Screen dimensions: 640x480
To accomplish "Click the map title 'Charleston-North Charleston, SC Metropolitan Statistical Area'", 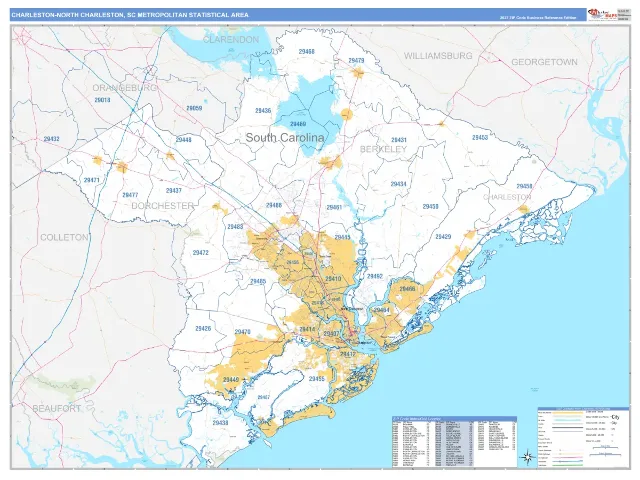I will 130,15.
